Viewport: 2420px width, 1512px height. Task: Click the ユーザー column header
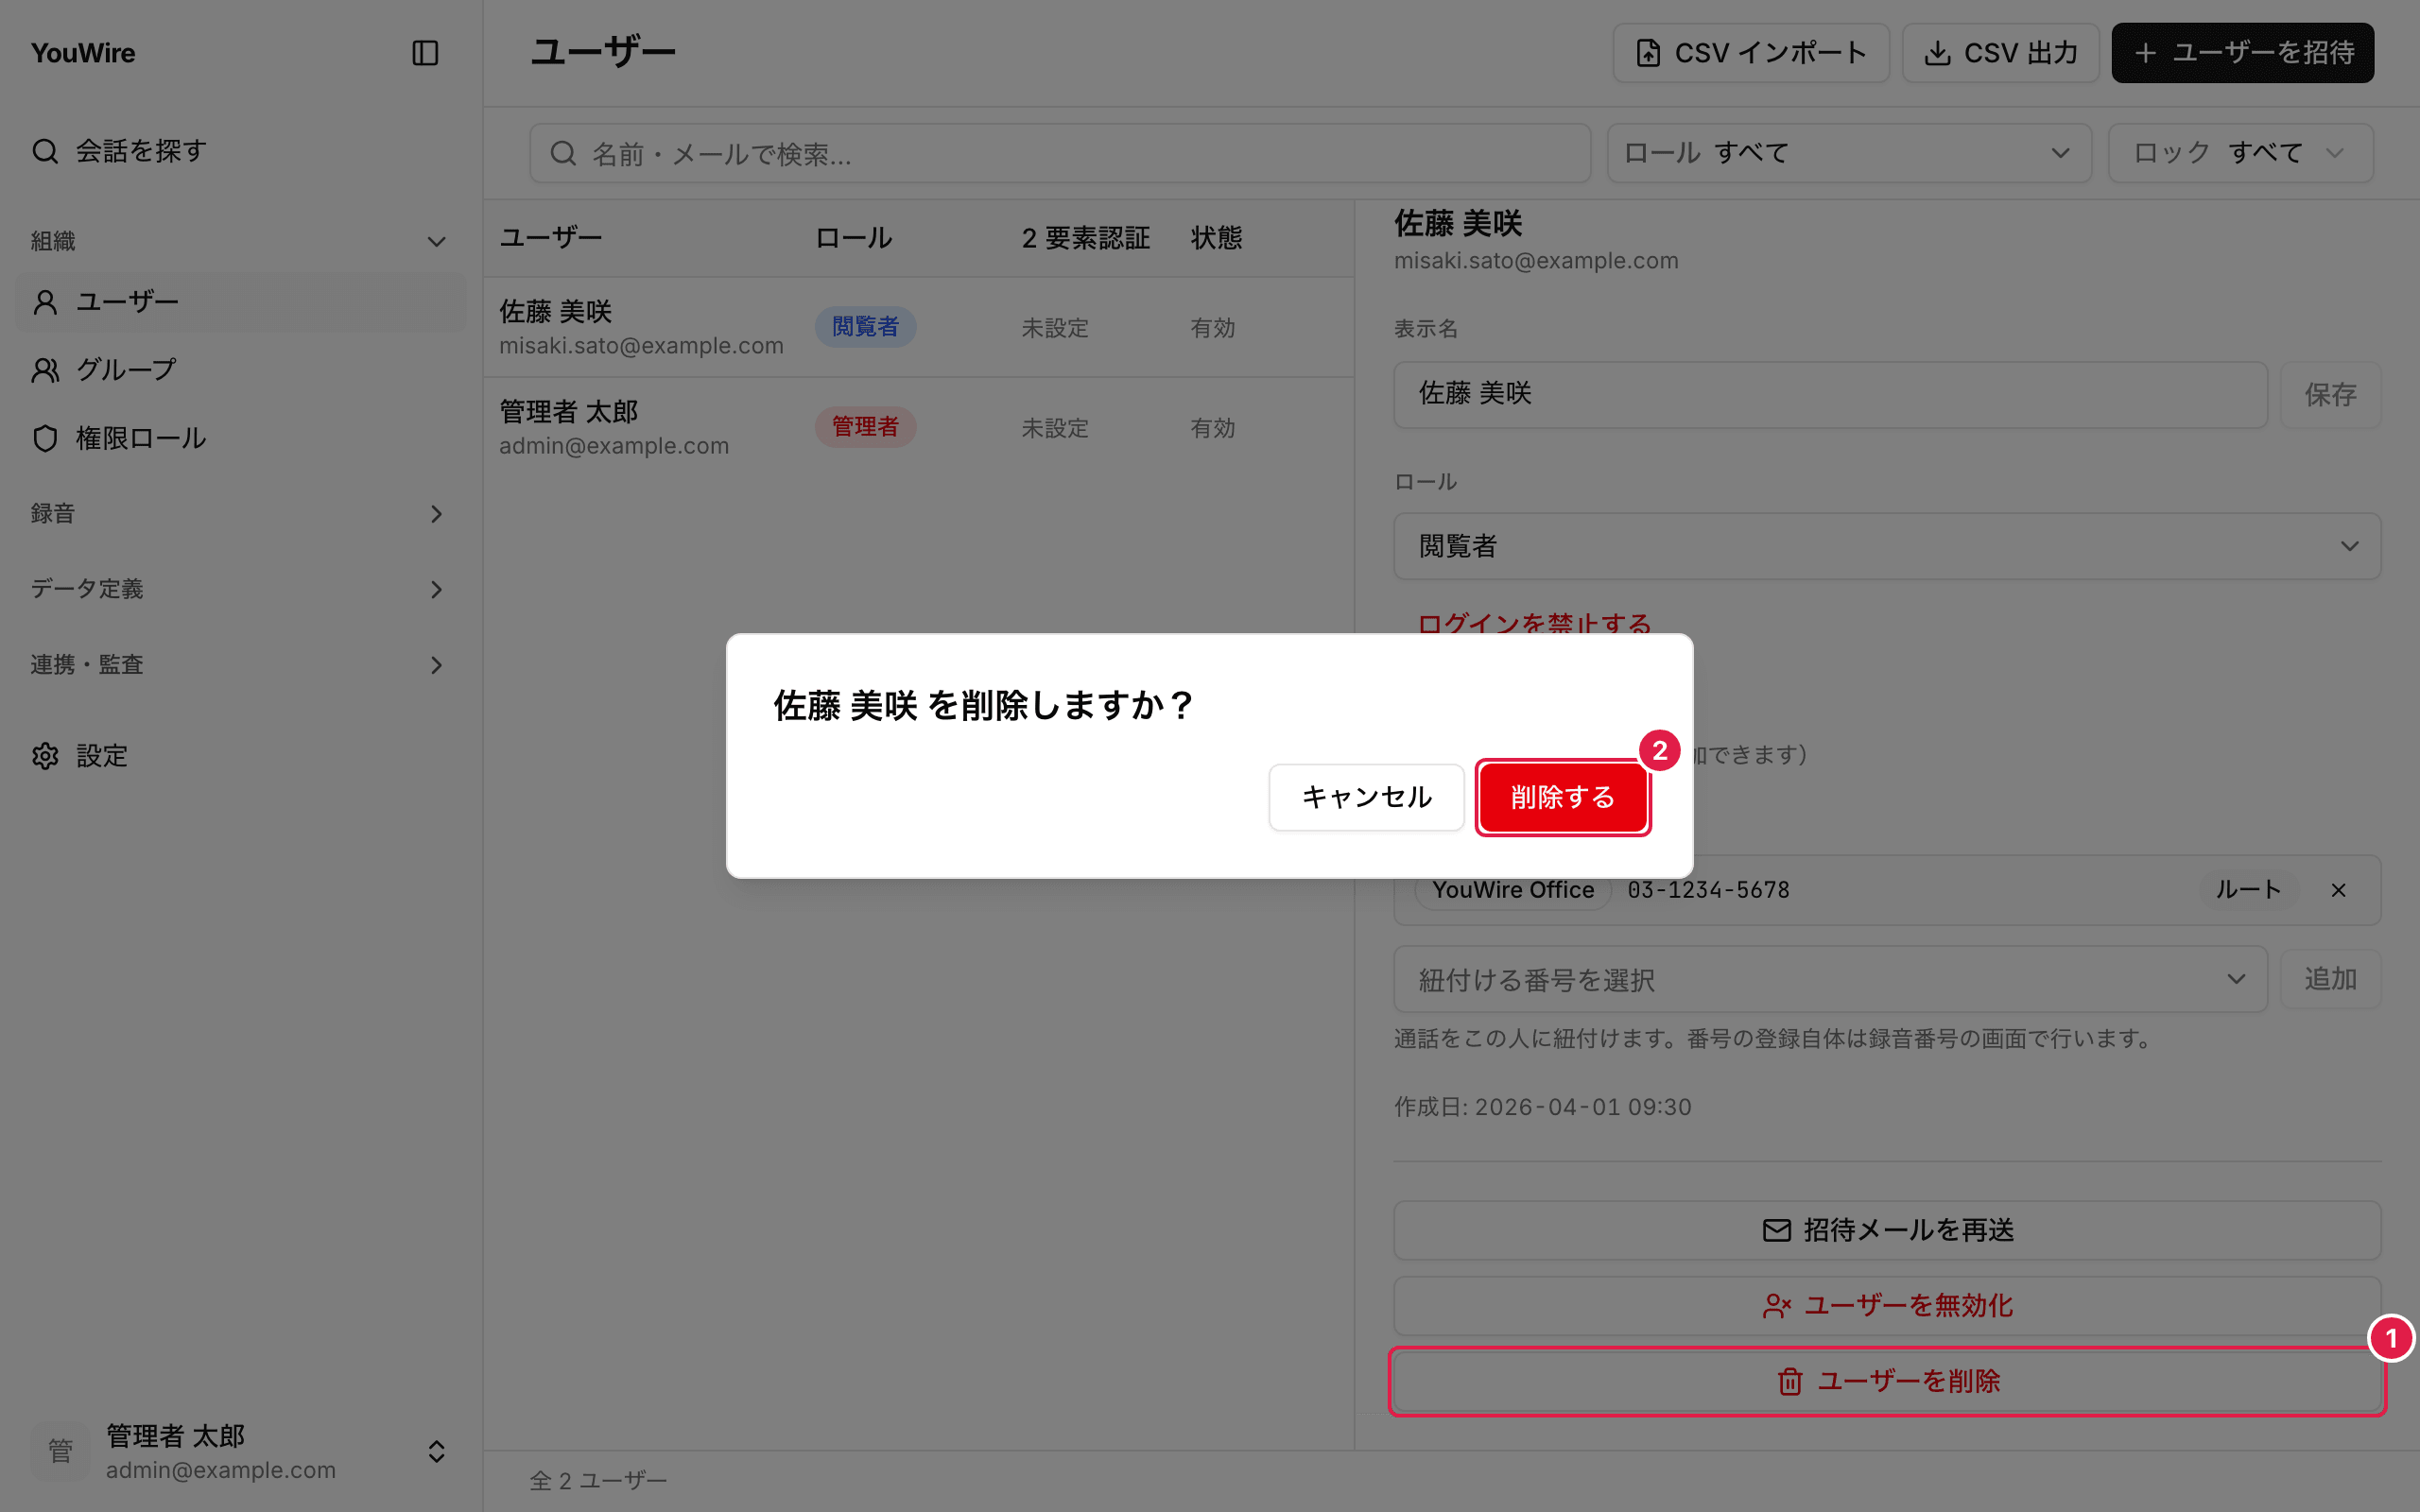pyautogui.click(x=551, y=238)
